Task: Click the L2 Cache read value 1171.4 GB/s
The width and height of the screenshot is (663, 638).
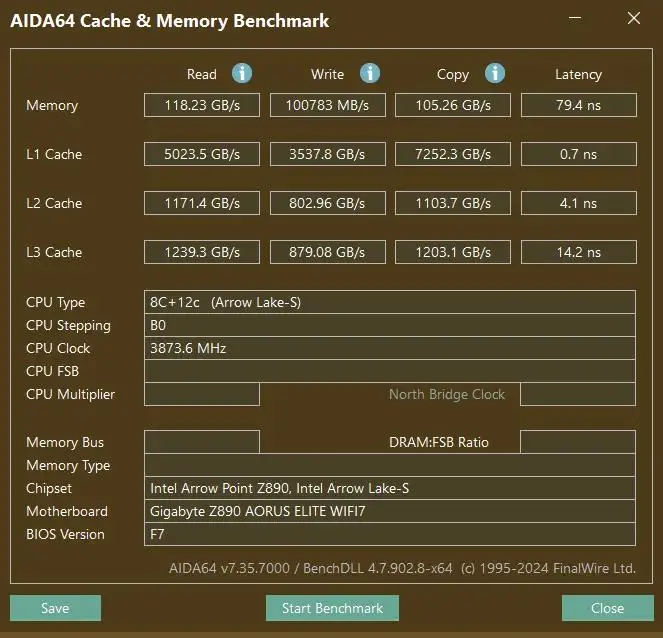Action: click(202, 203)
